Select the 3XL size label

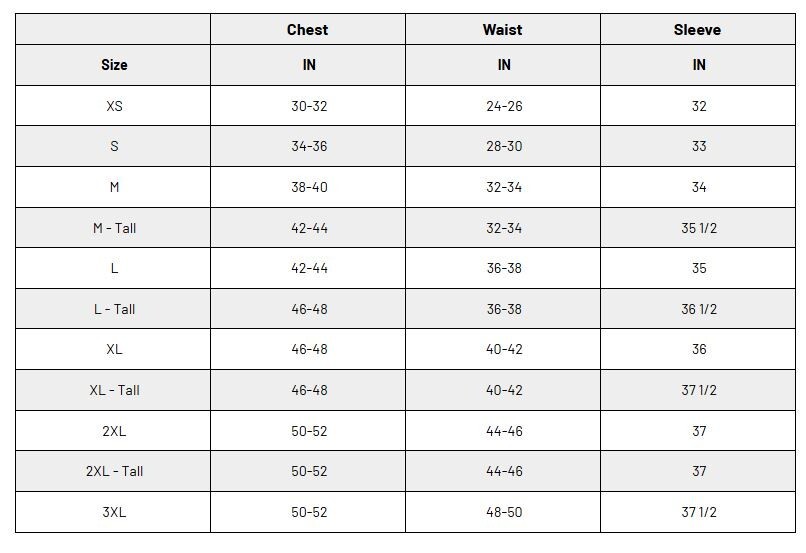[114, 512]
